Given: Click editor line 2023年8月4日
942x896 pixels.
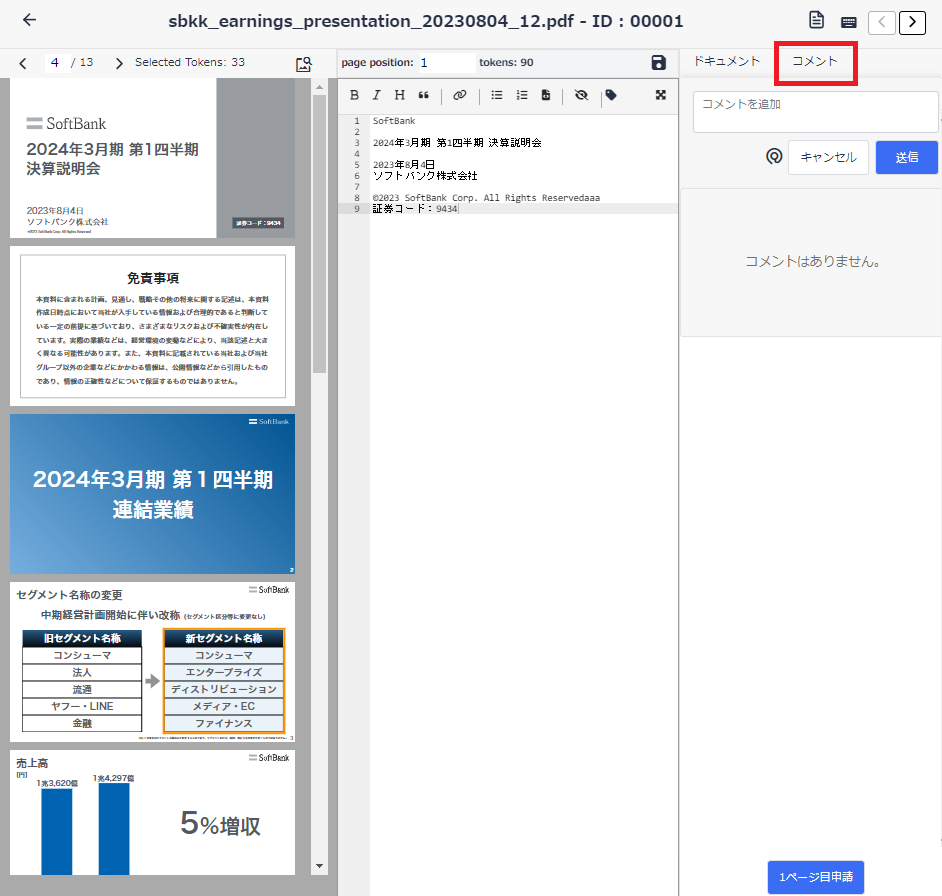Looking at the screenshot, I should point(403,165).
